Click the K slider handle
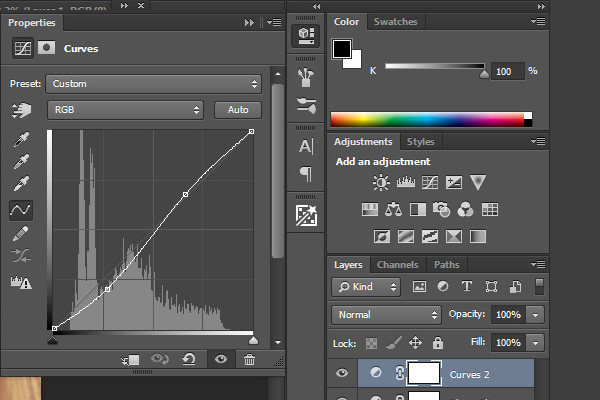Viewport: 600px width, 400px height. (x=484, y=73)
